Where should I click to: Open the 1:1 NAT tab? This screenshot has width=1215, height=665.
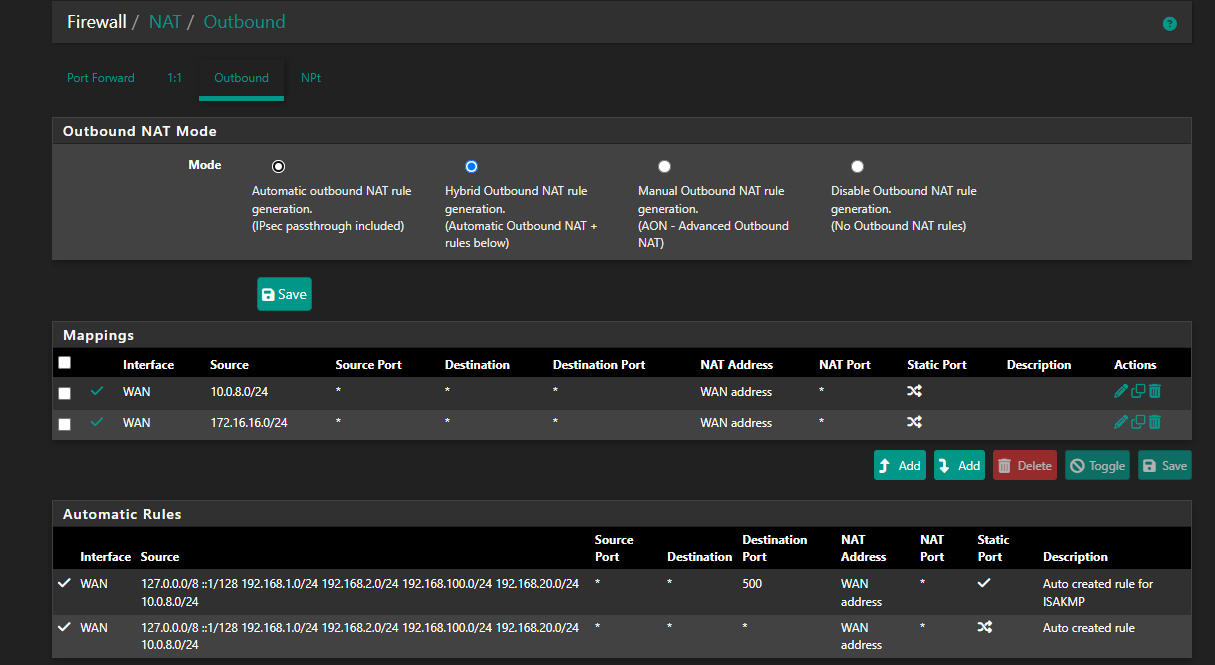click(x=174, y=78)
